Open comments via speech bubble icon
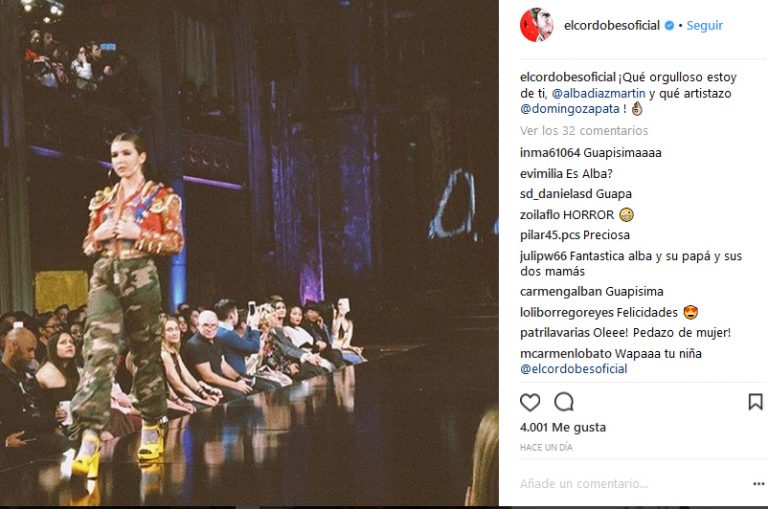Screen dimensions: 768x509 coord(564,402)
